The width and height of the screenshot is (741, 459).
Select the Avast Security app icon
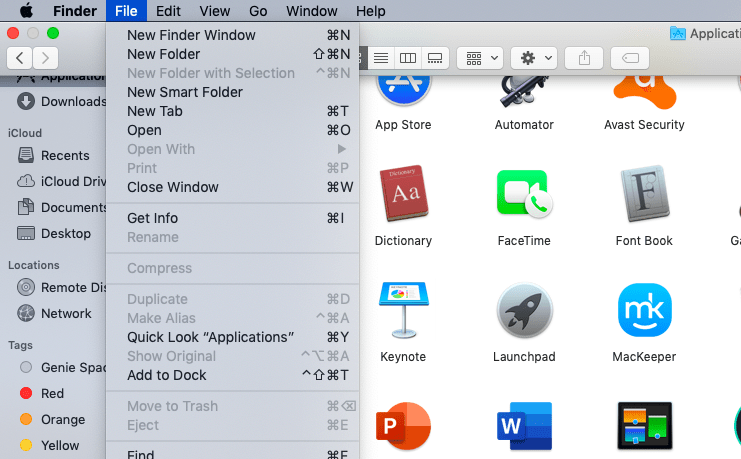pyautogui.click(x=645, y=92)
